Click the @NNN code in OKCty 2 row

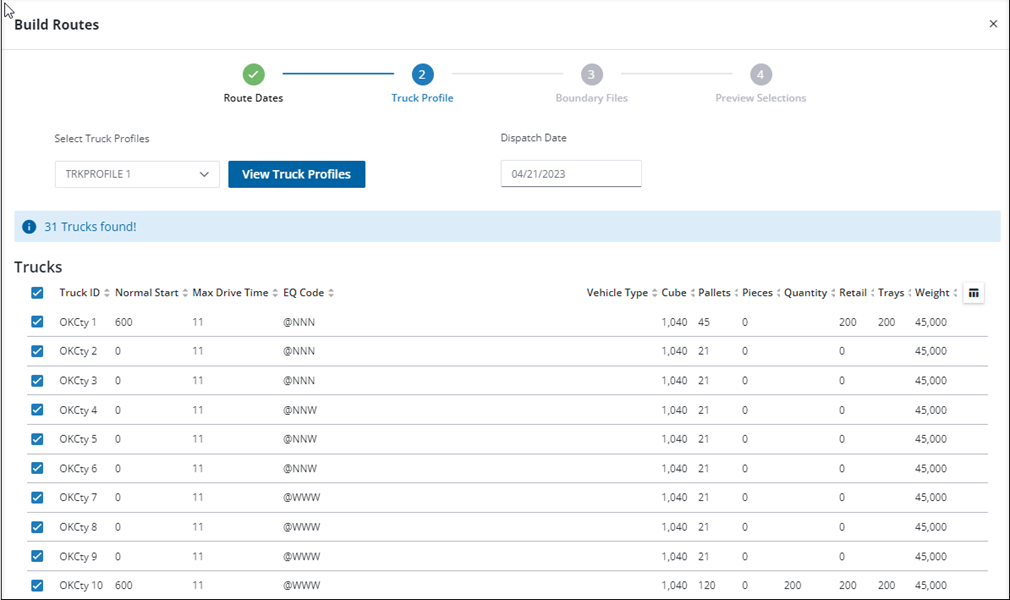pos(299,351)
